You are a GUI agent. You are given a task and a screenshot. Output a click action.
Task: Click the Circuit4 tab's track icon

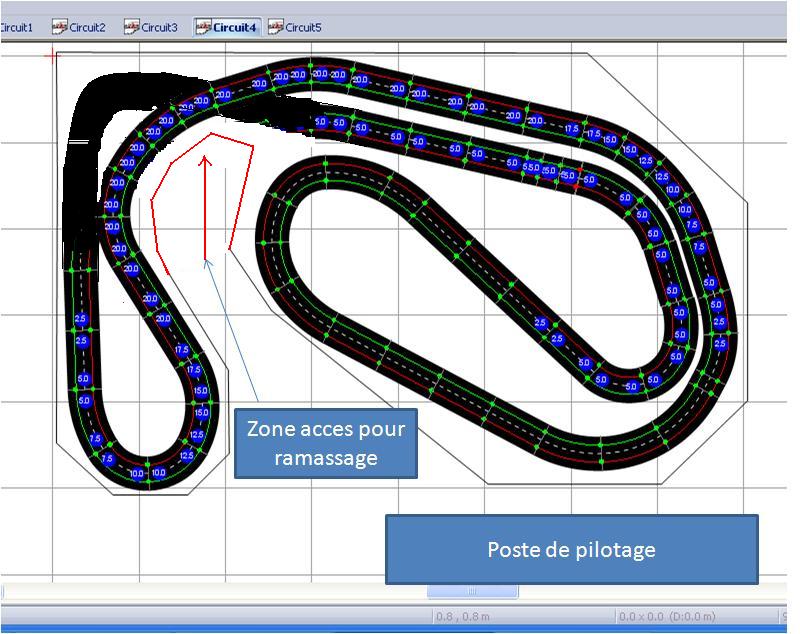pos(203,27)
